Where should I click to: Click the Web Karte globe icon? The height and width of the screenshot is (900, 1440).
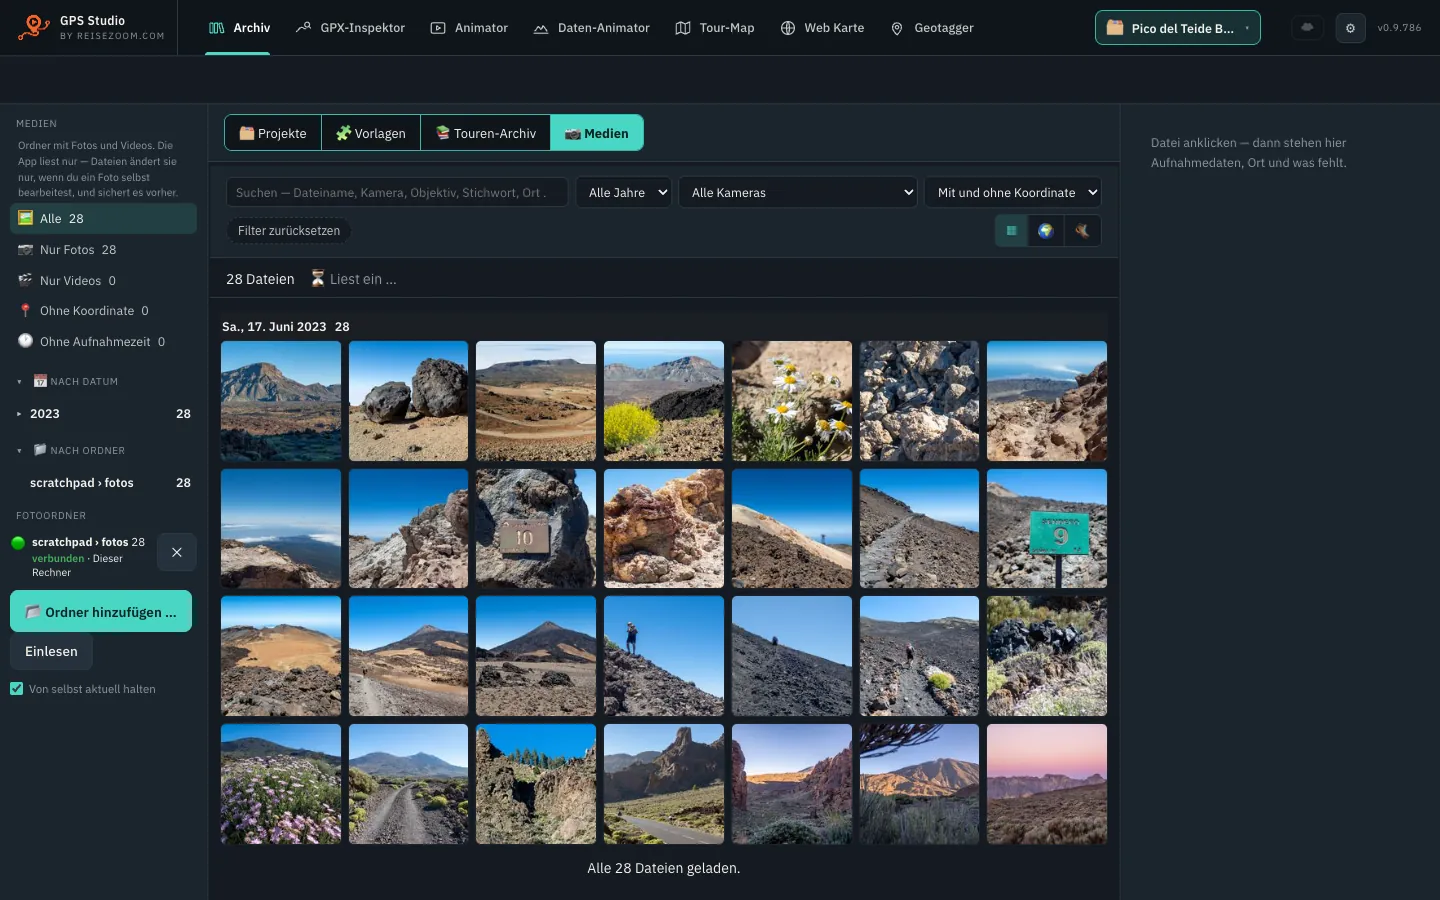click(x=788, y=28)
